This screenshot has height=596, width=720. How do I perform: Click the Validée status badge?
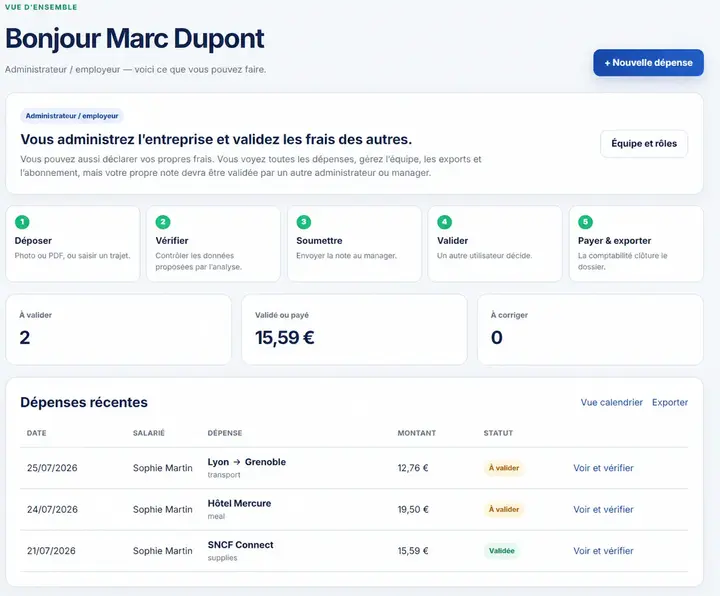click(501, 551)
